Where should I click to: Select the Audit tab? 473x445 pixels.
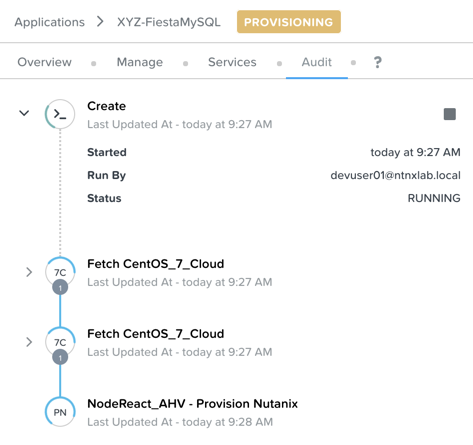[317, 62]
